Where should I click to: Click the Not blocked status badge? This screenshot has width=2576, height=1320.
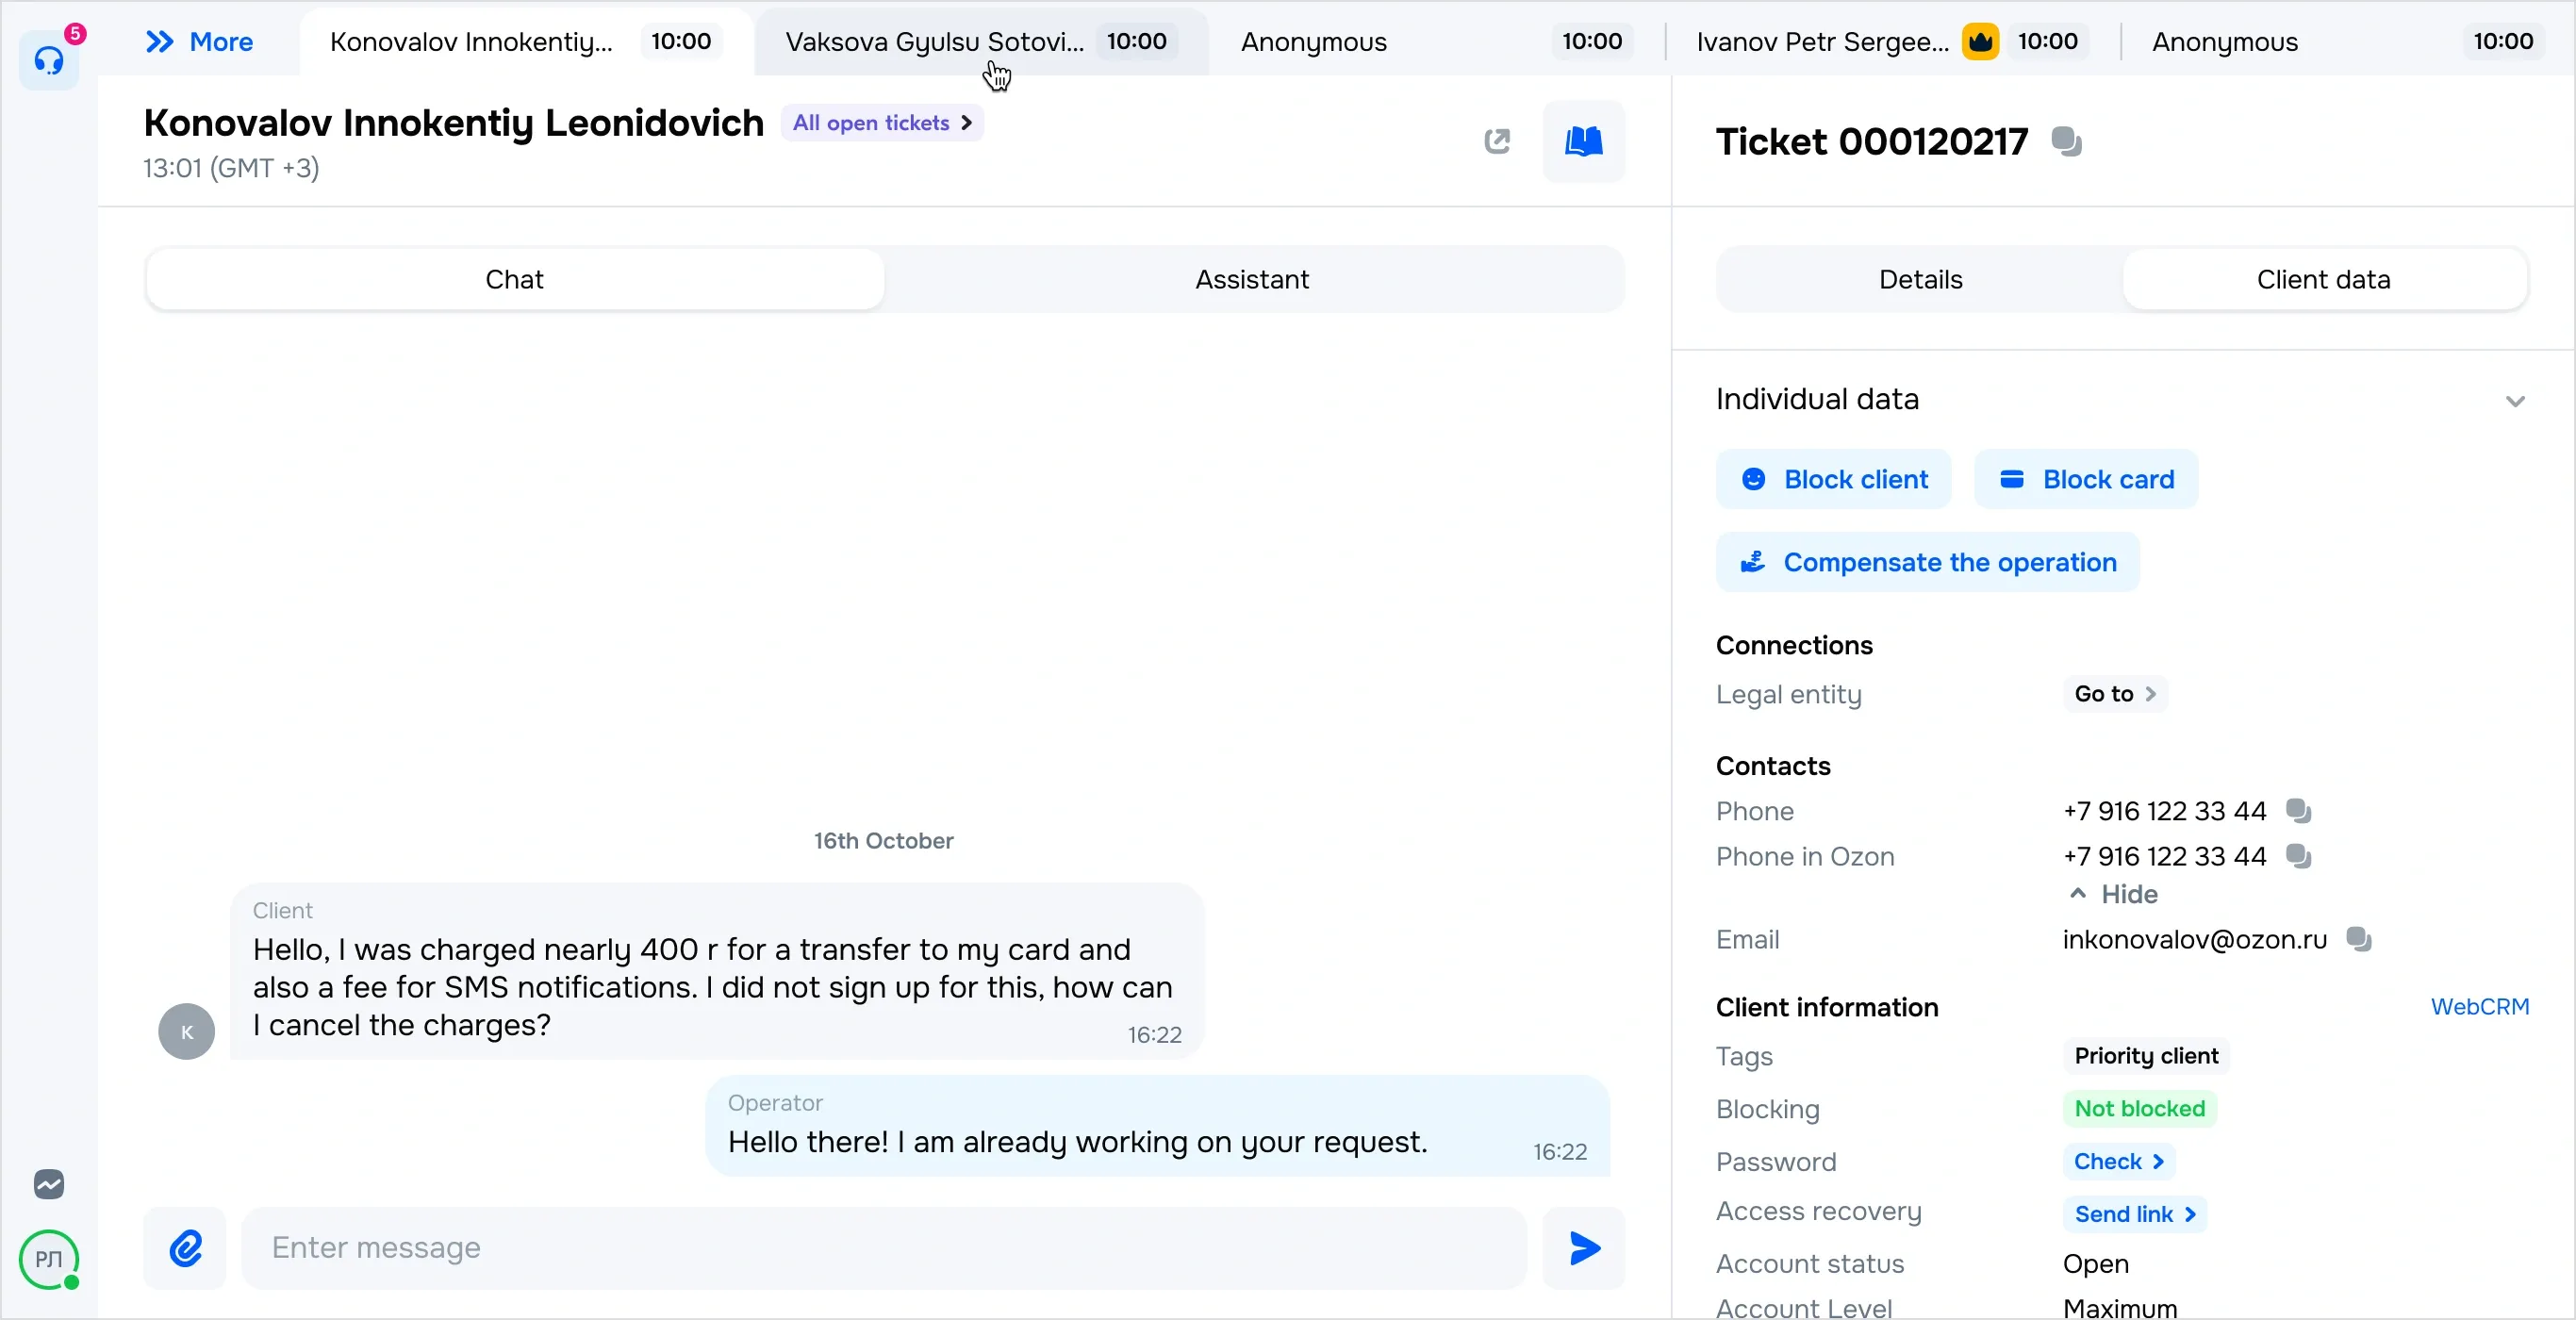click(2139, 1109)
